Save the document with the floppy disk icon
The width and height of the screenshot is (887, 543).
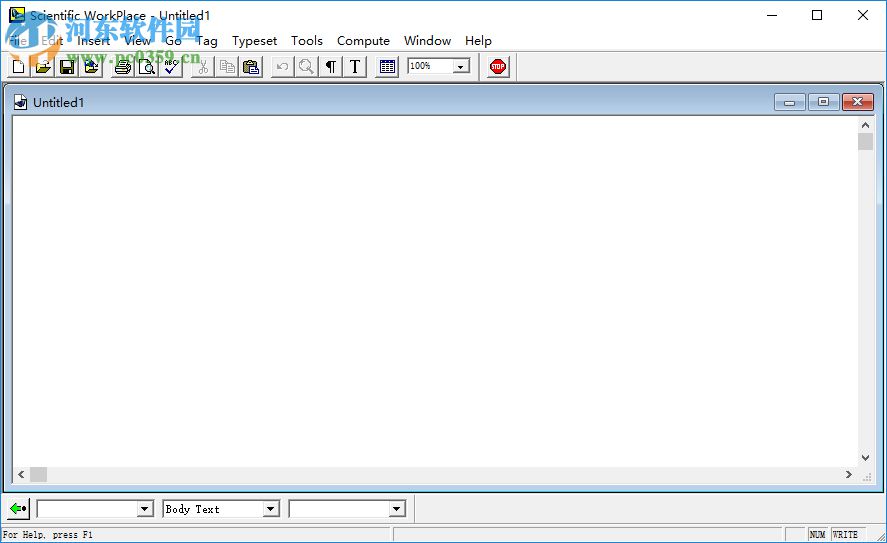click(x=67, y=67)
